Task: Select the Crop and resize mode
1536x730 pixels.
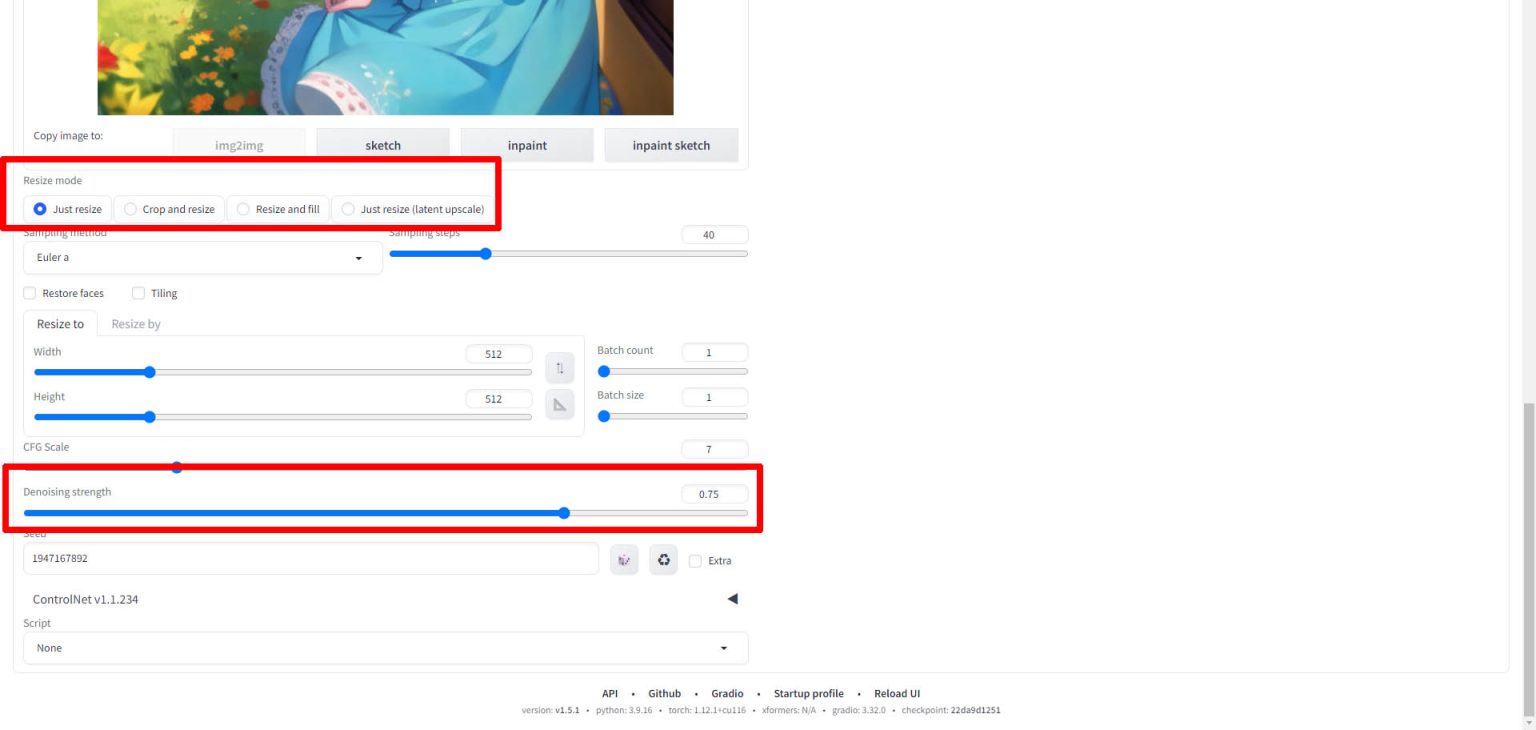Action: pyautogui.click(x=169, y=209)
